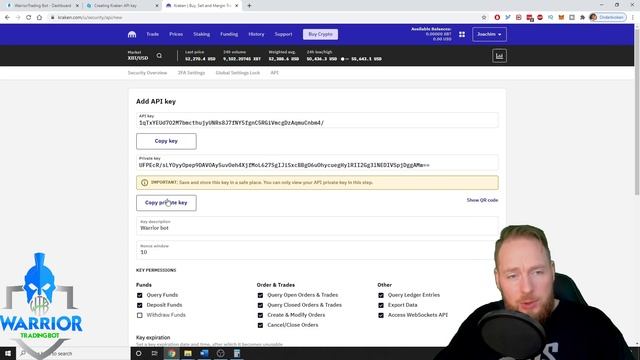Open the Joachim account dropdown
The height and width of the screenshot is (360, 640).
tap(489, 34)
